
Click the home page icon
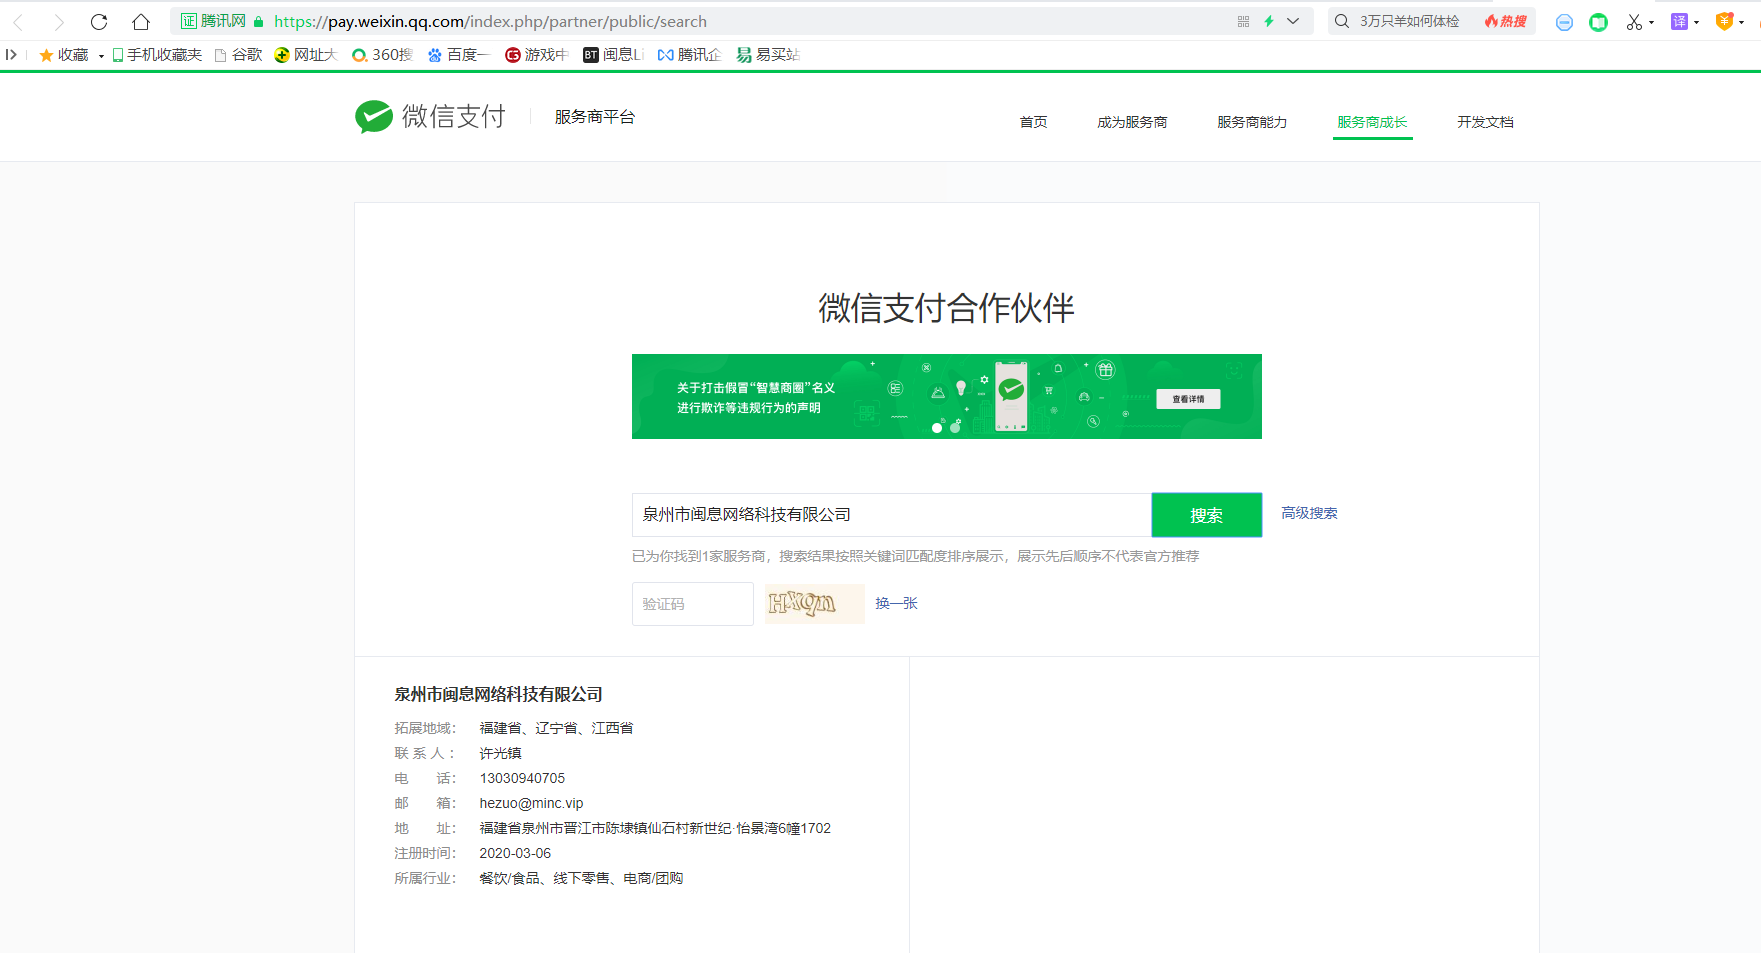click(141, 22)
